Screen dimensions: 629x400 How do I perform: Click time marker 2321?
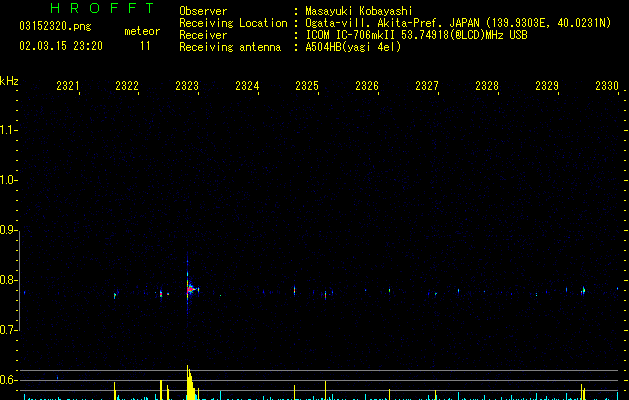(x=67, y=86)
